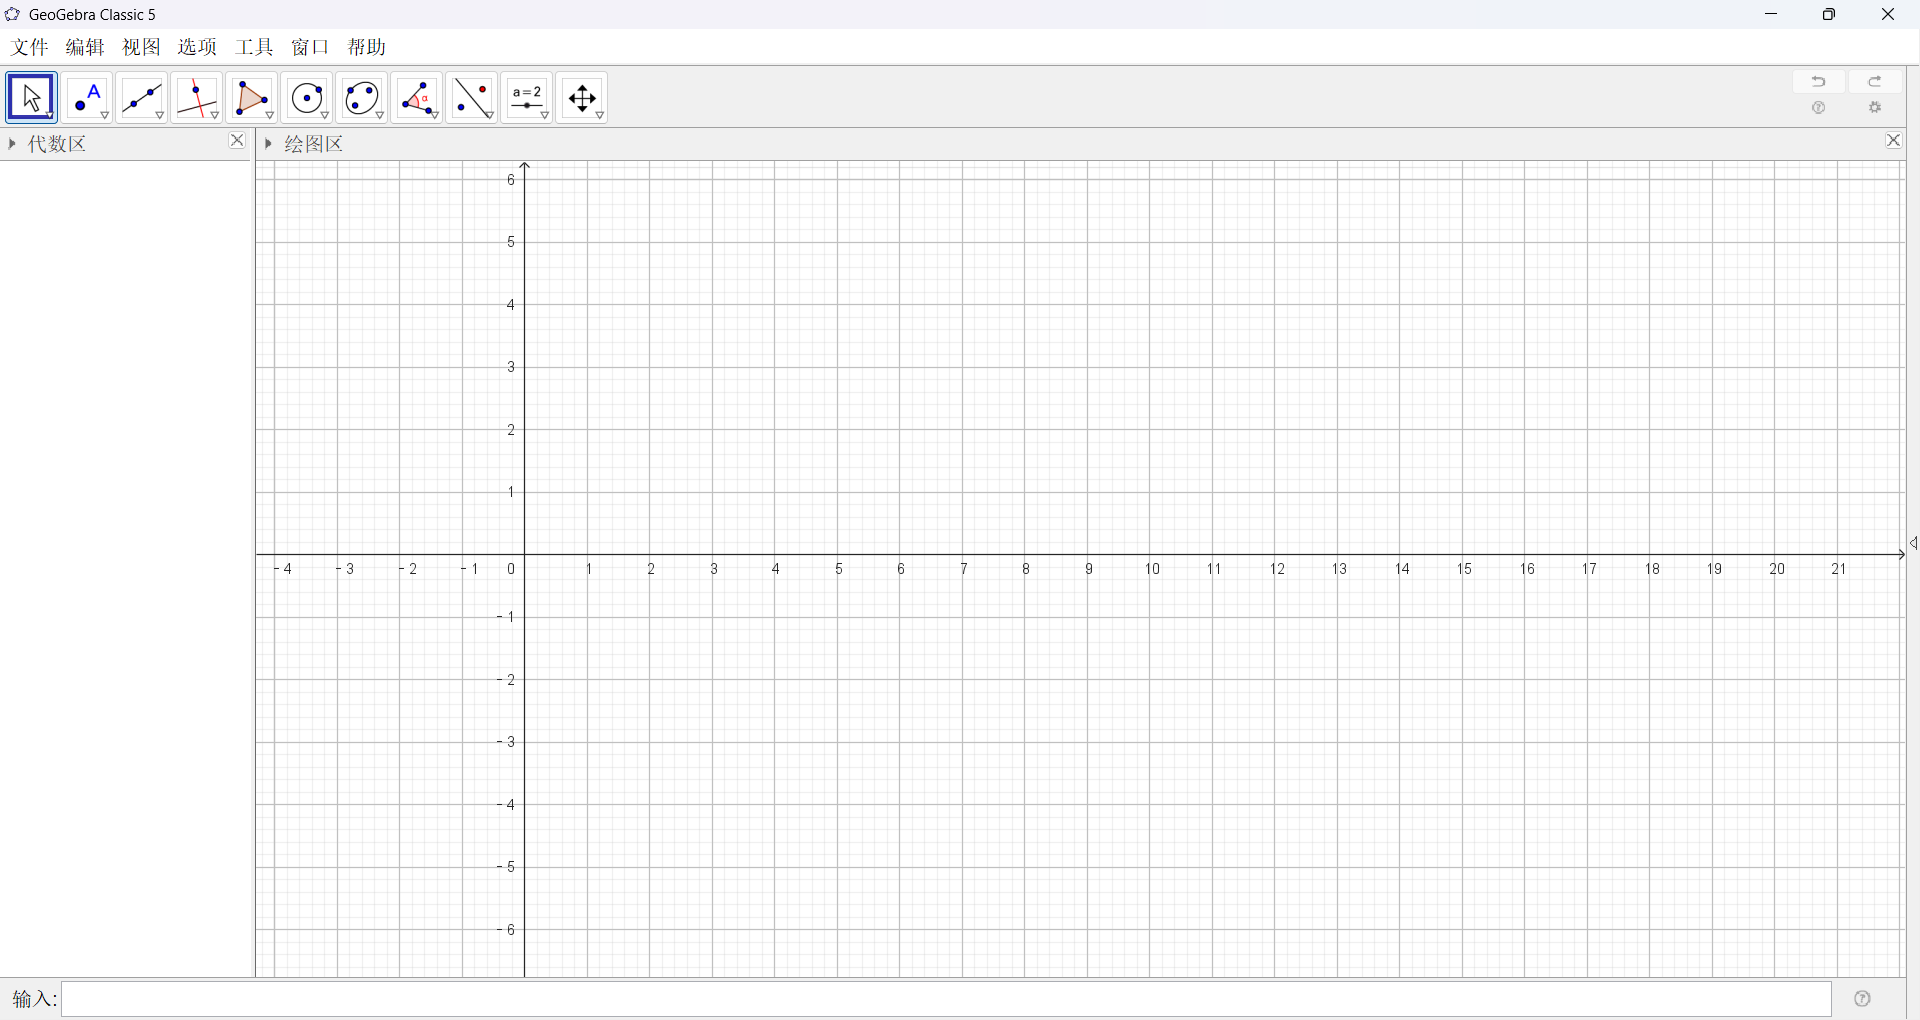Select the Move arrow tool
Viewport: 1920px width, 1020px height.
click(31, 98)
